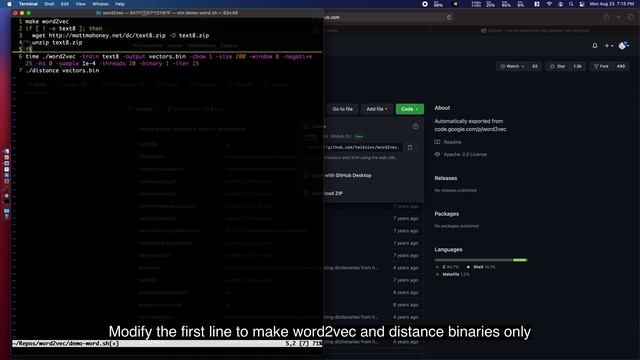This screenshot has height=360, width=640.
Task: Click line 3 wget command in vim
Action: point(120,36)
